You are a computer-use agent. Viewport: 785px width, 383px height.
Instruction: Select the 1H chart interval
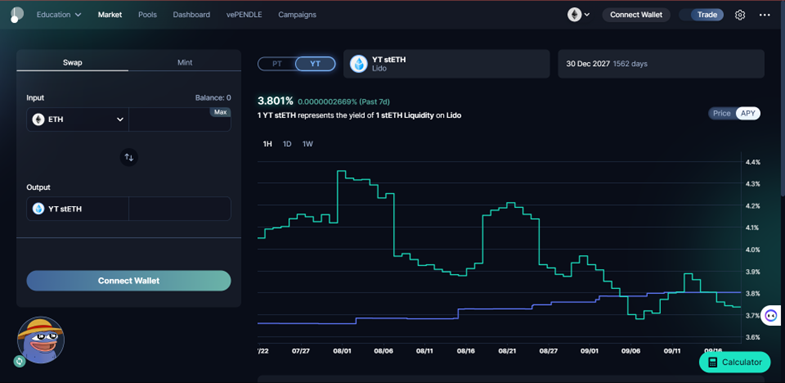tap(267, 144)
